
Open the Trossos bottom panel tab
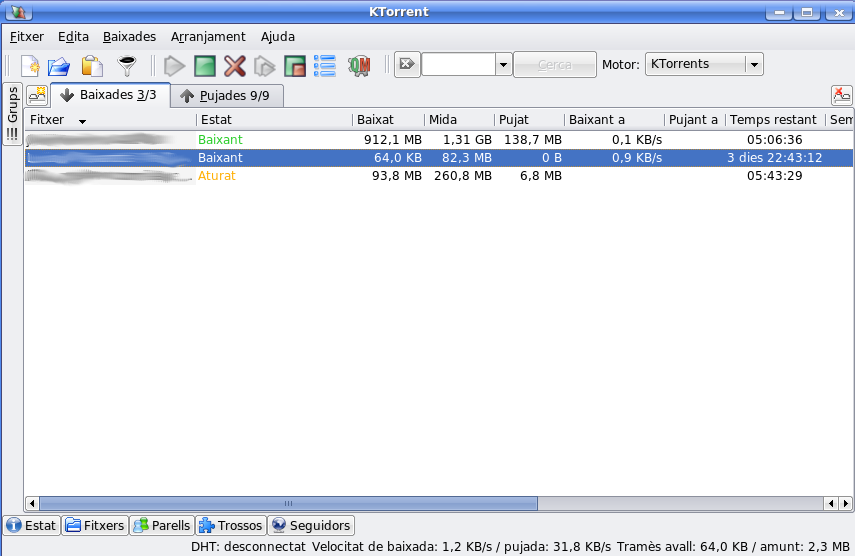231,525
